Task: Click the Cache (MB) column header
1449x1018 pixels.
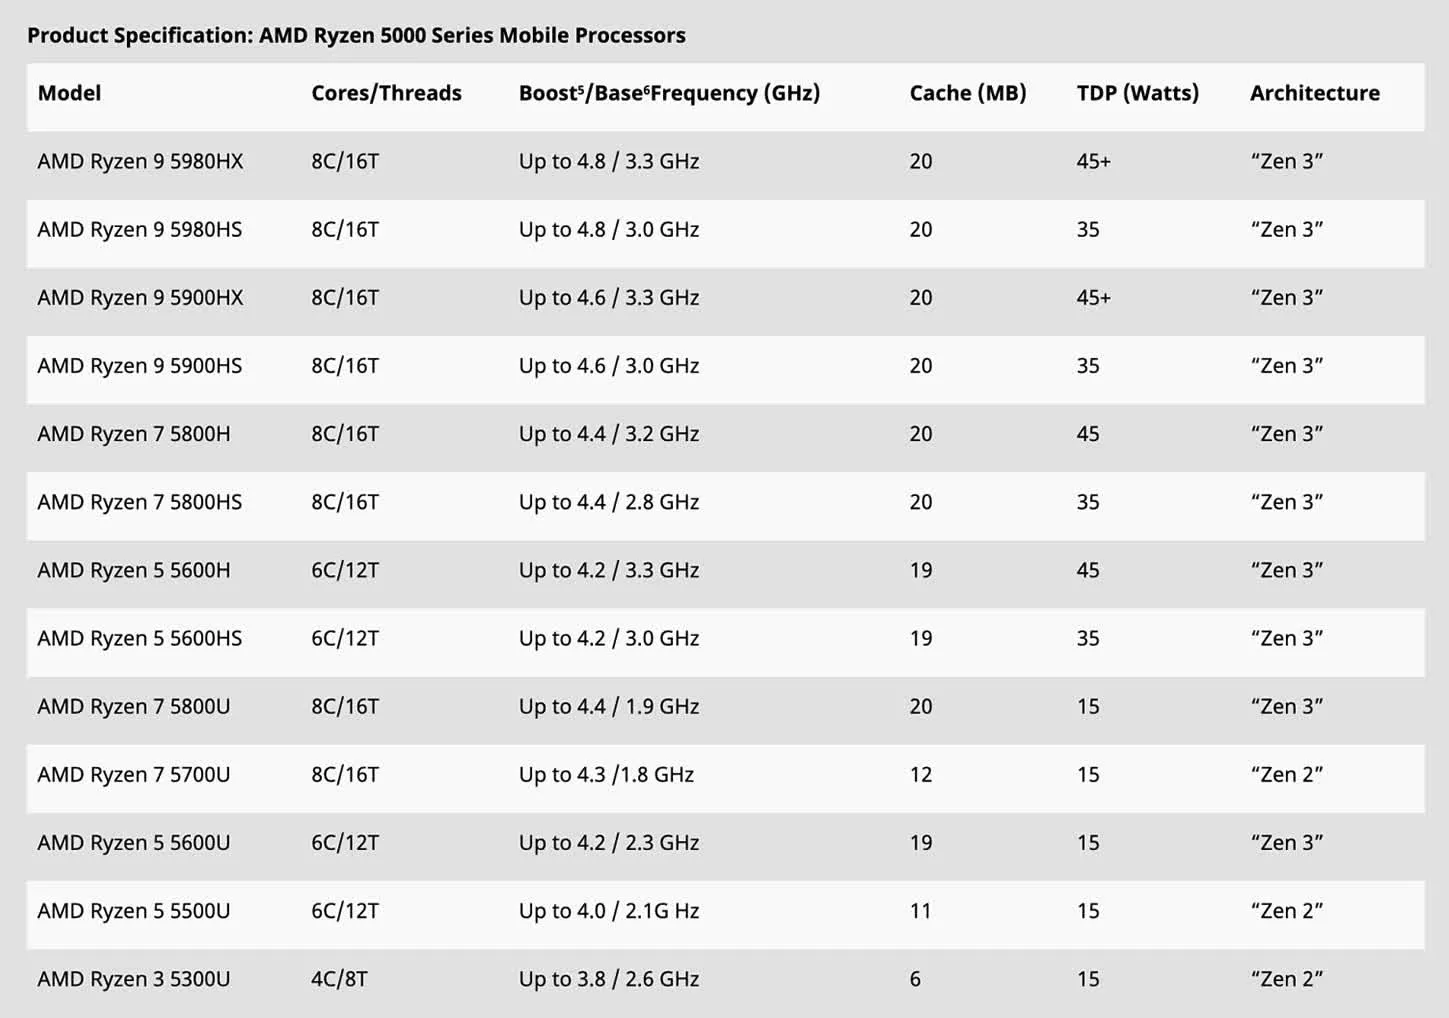Action: [967, 93]
